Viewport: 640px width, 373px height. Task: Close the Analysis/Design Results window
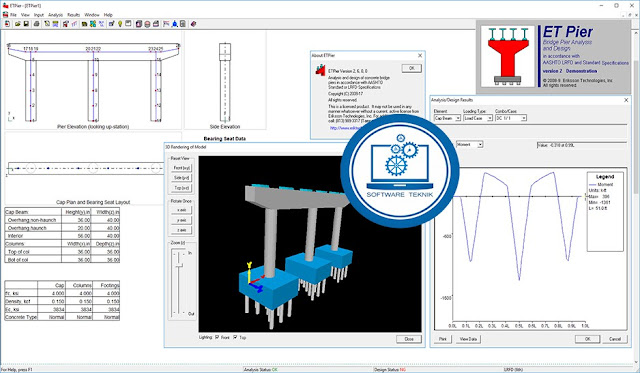coord(626,100)
